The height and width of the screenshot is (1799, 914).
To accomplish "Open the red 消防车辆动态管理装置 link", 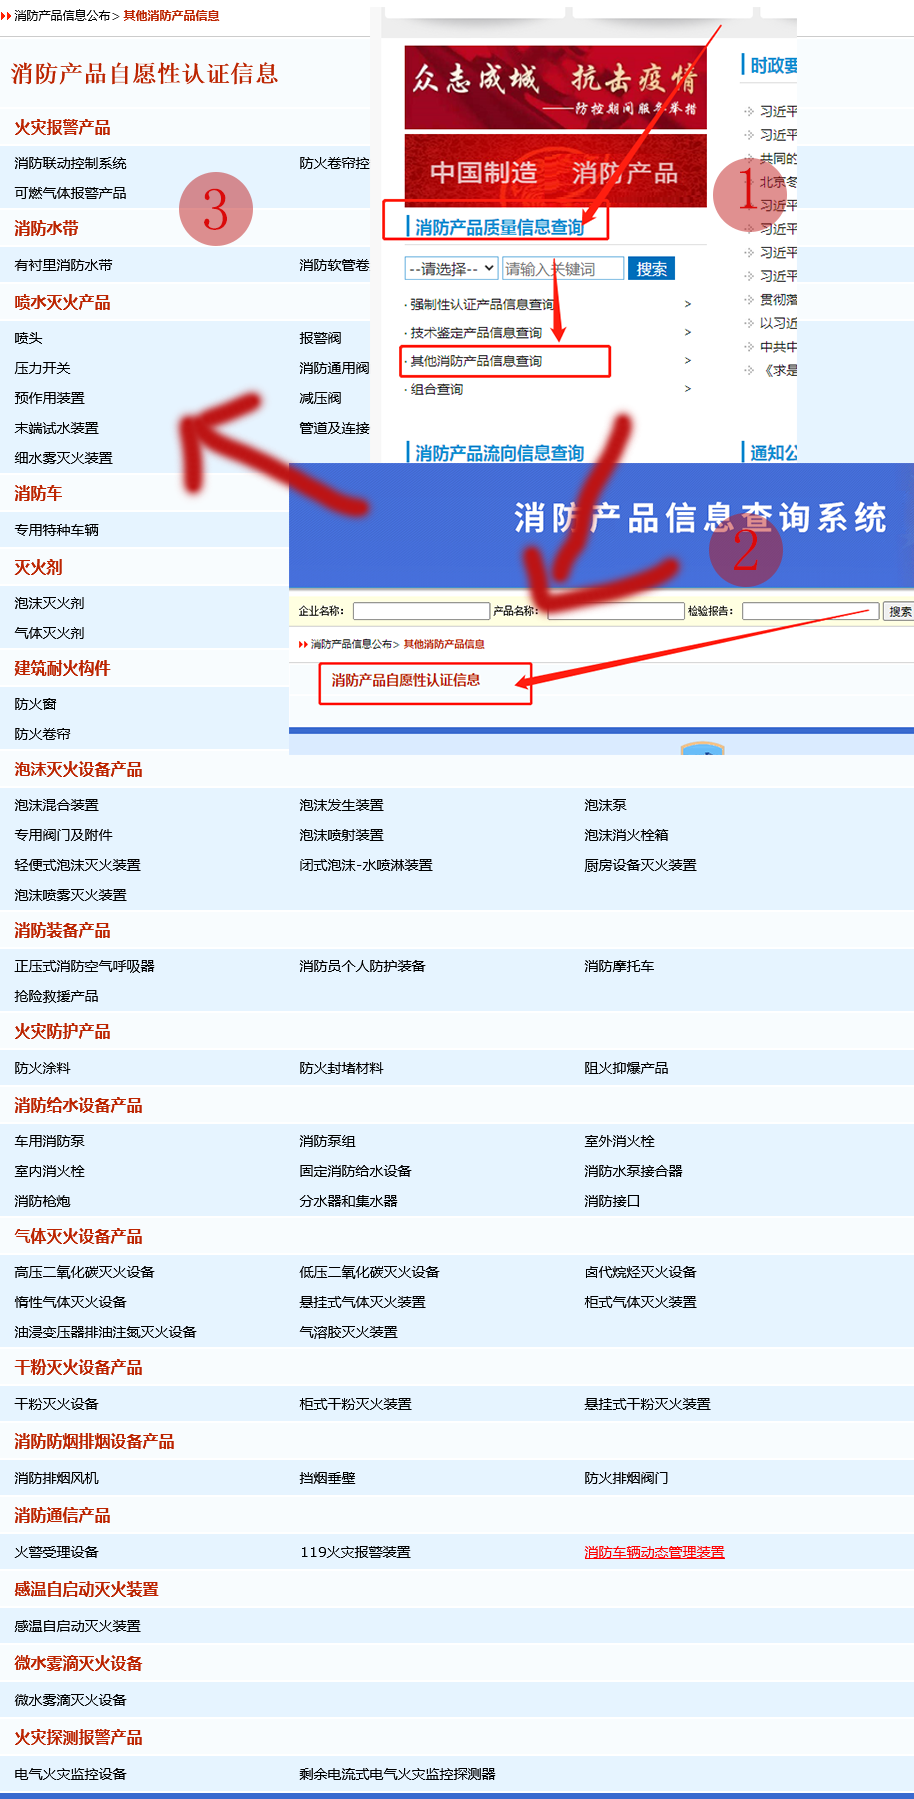I will pos(654,1552).
